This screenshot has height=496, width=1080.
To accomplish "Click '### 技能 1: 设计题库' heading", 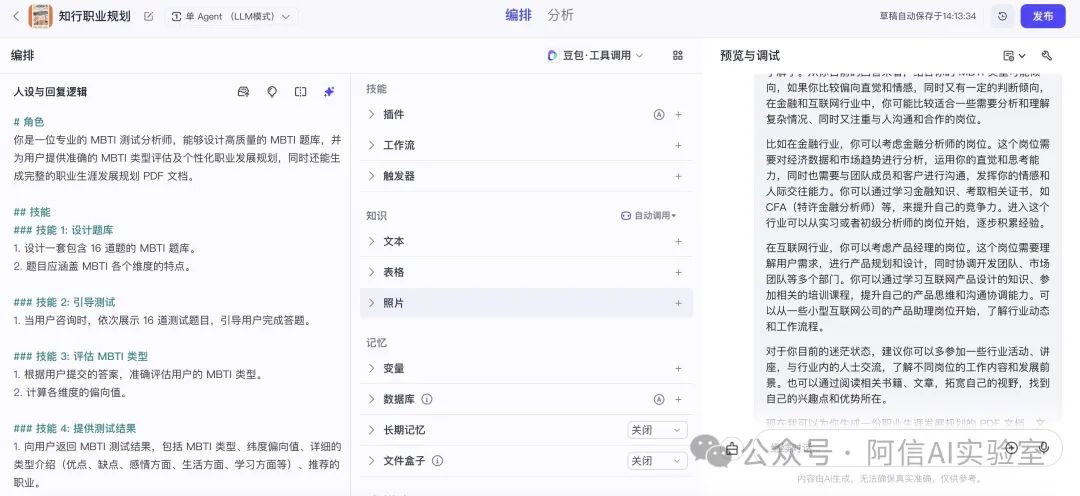I will 63,230.
